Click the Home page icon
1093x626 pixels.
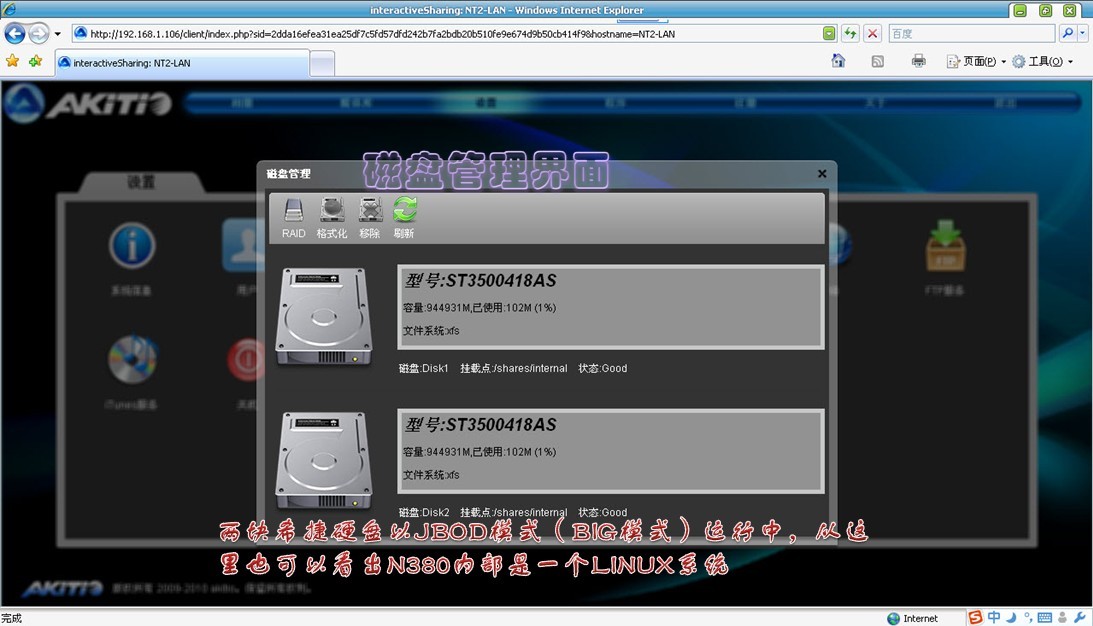click(x=839, y=61)
